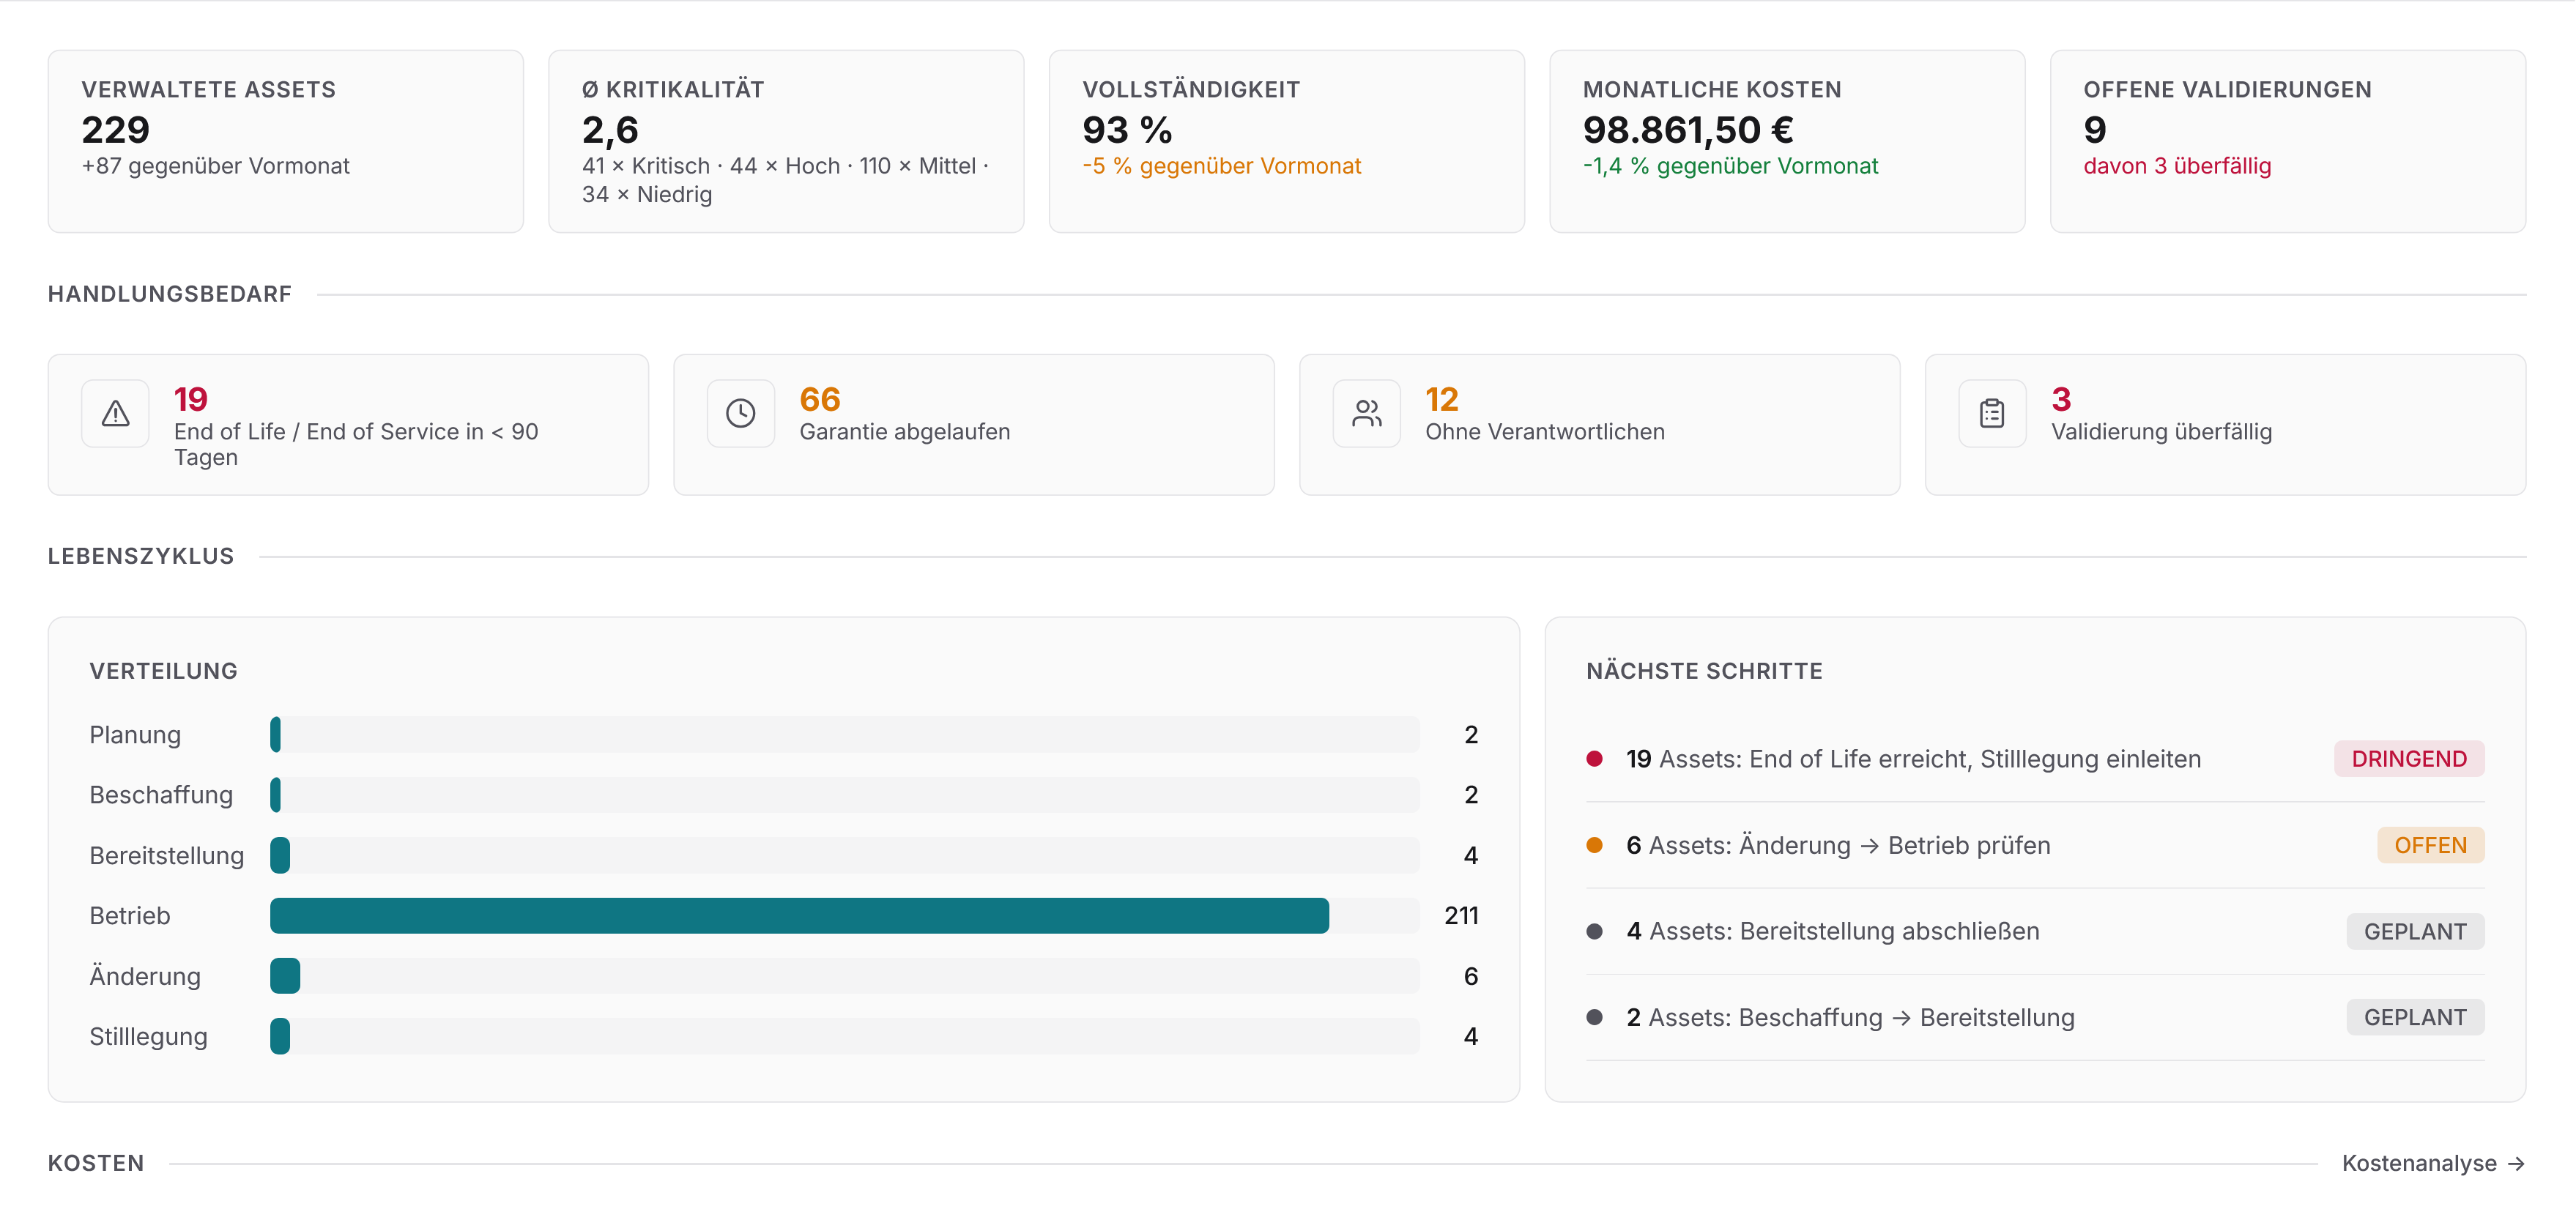The image size is (2576, 1209).
Task: Open the Kostenanalyse link
Action: point(2433,1163)
